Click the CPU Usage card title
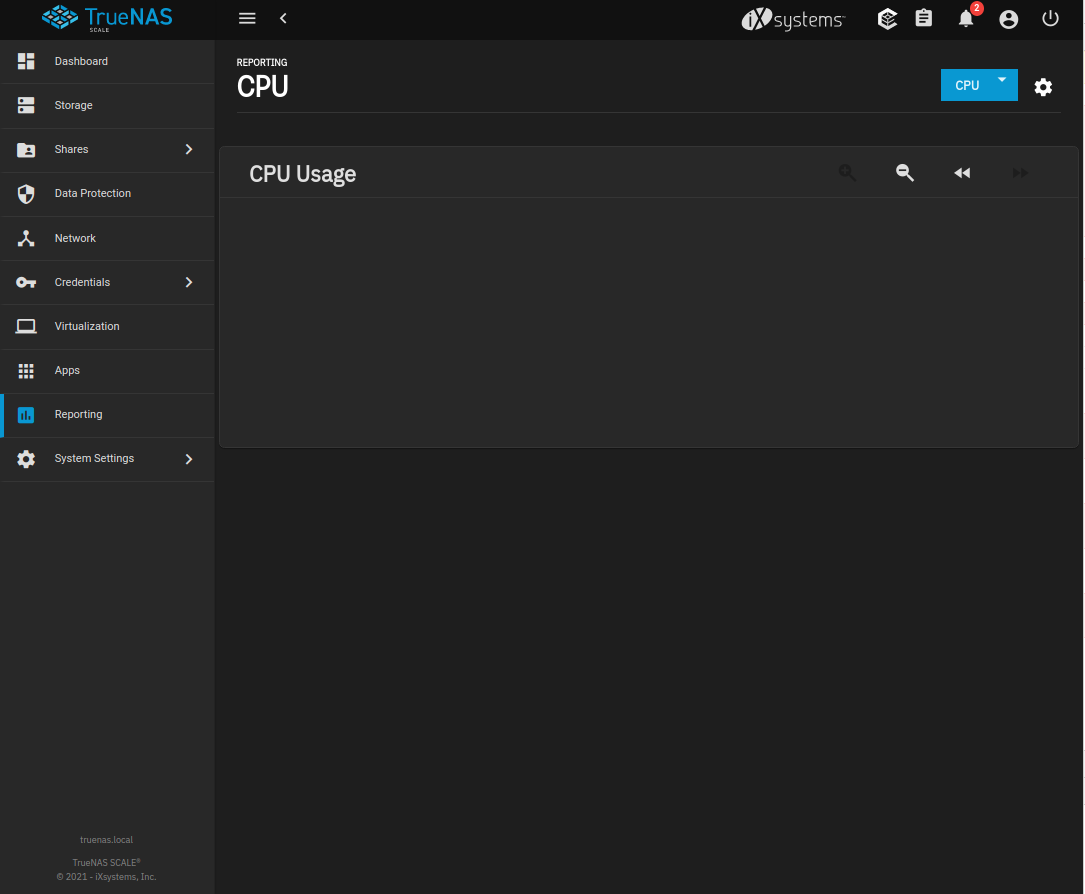 coord(302,174)
